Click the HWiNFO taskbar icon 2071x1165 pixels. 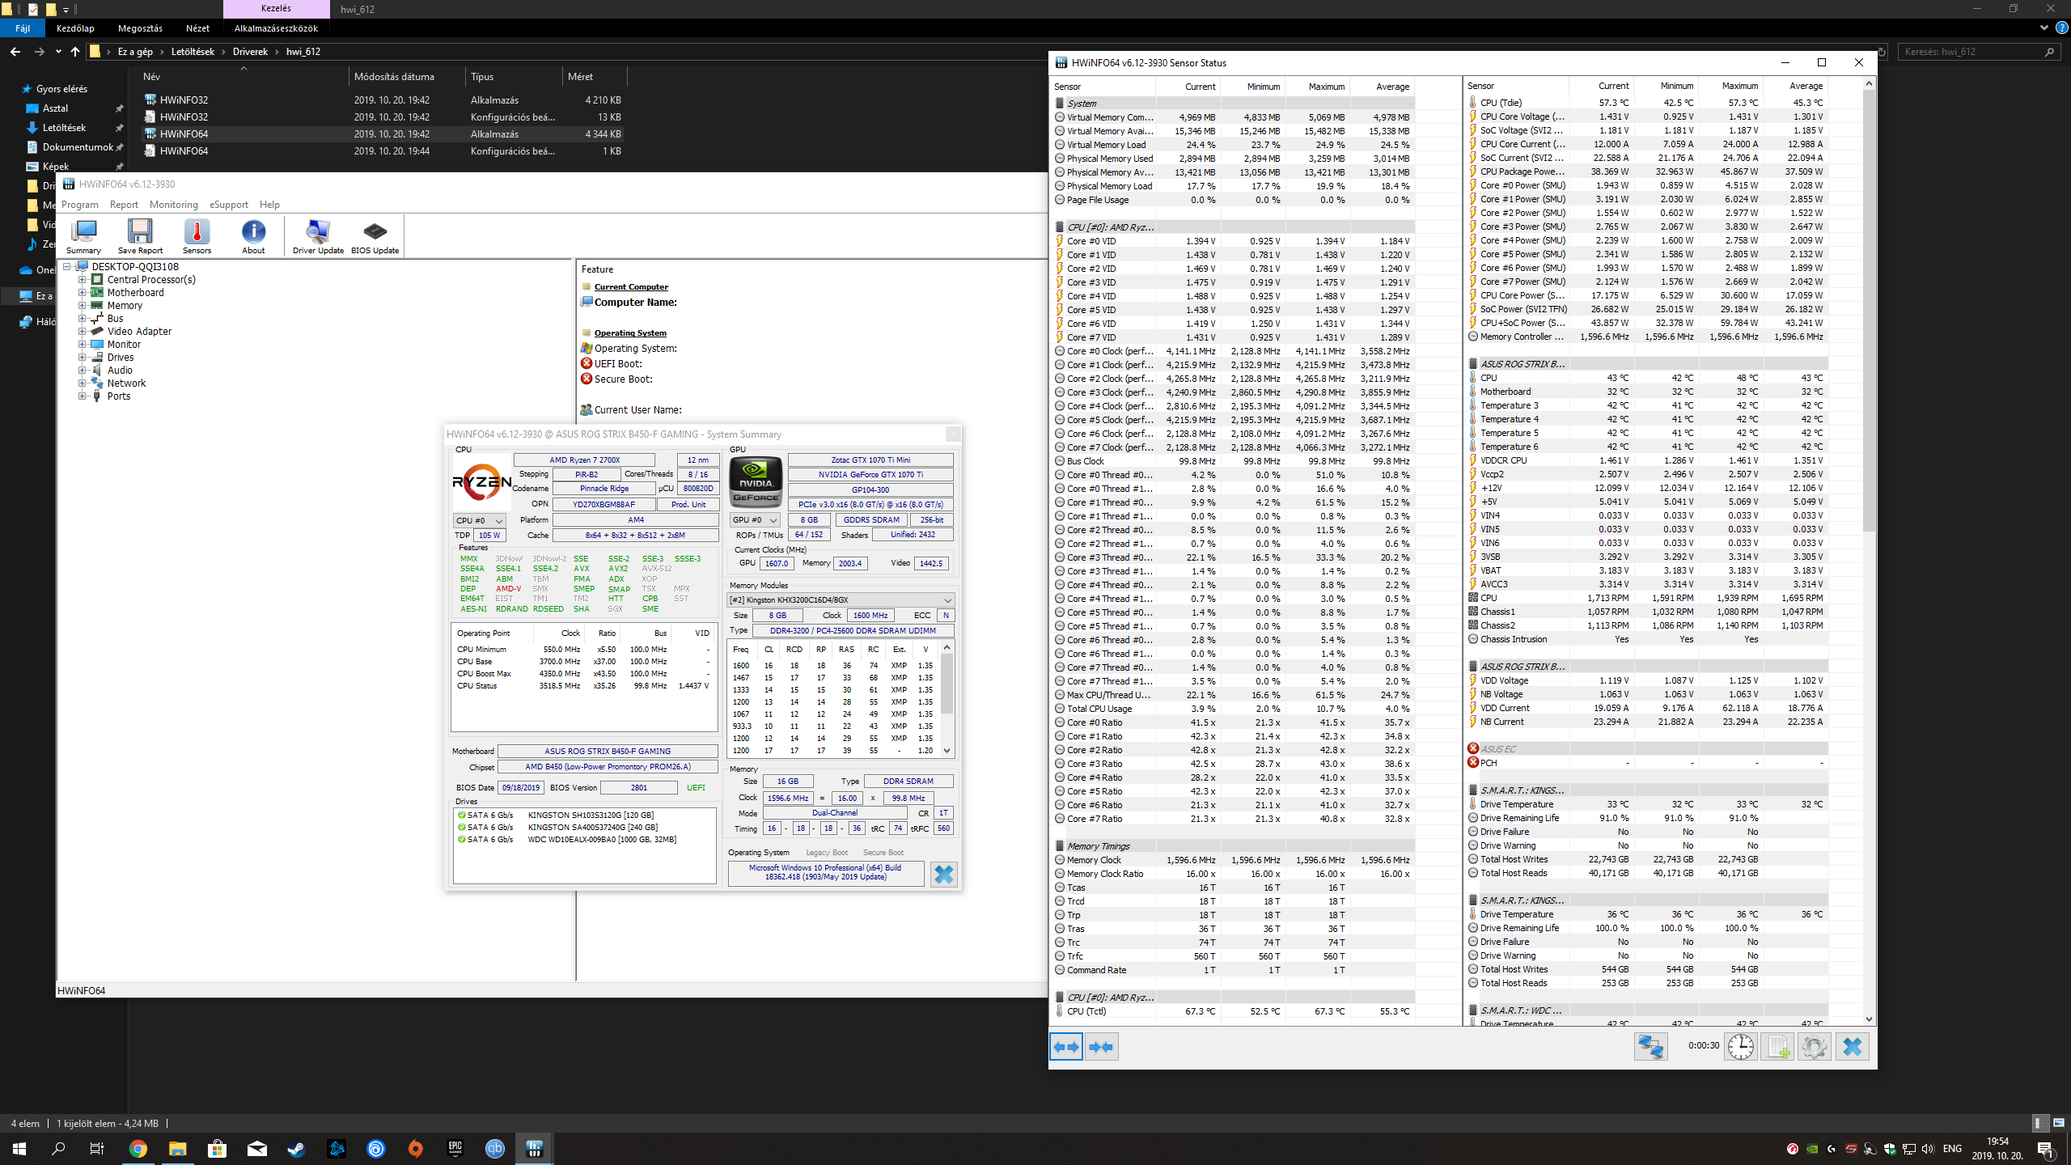[534, 1149]
